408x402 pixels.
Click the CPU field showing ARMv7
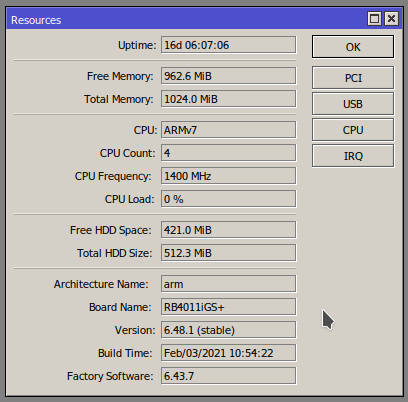click(x=229, y=130)
